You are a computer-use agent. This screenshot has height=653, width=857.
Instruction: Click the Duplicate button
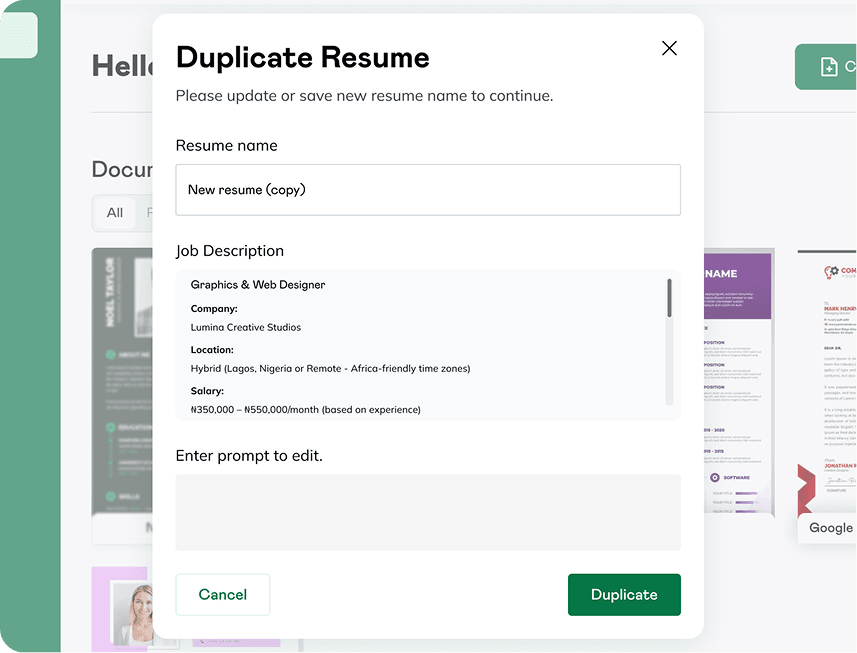(624, 595)
